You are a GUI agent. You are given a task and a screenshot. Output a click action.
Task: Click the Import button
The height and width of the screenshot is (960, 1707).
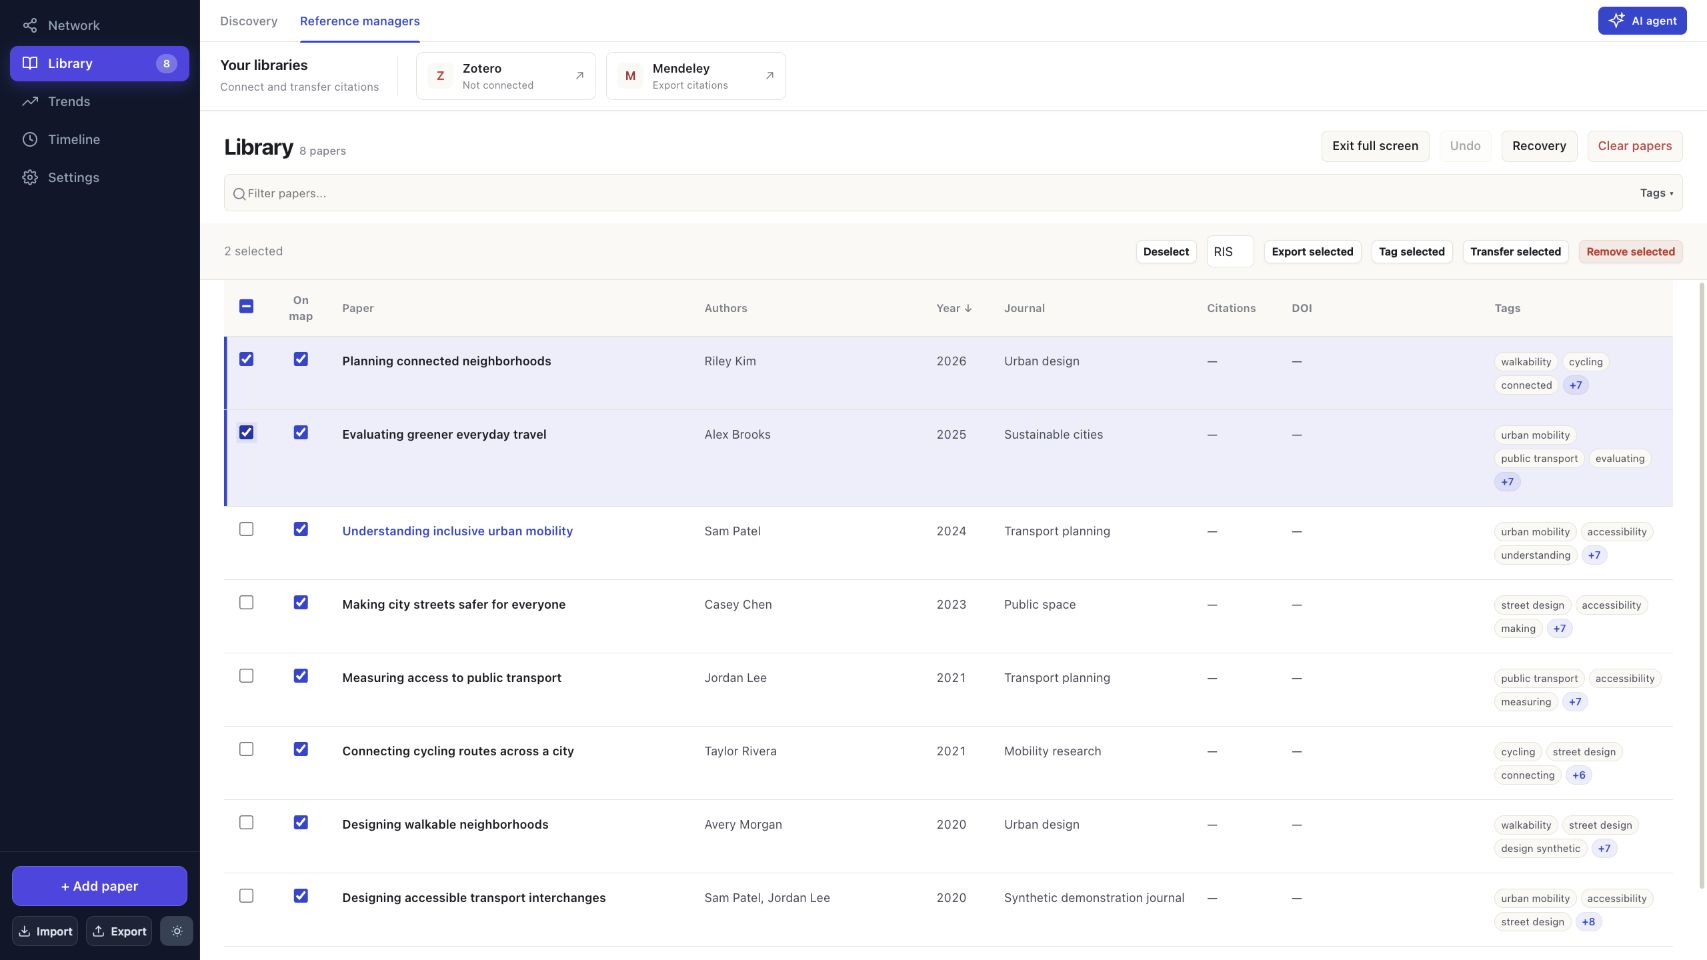coord(45,931)
